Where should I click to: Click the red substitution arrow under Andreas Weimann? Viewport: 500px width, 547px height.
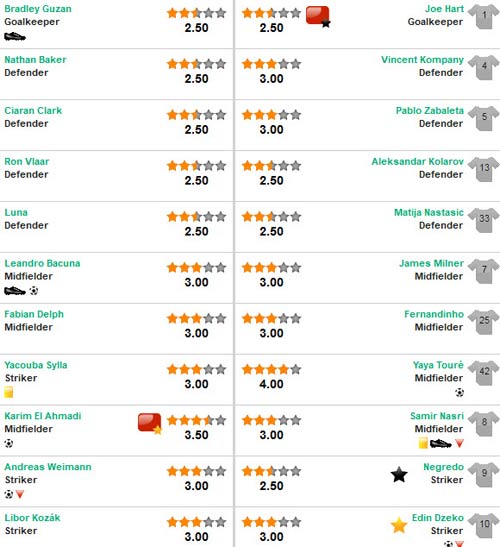click(x=20, y=494)
